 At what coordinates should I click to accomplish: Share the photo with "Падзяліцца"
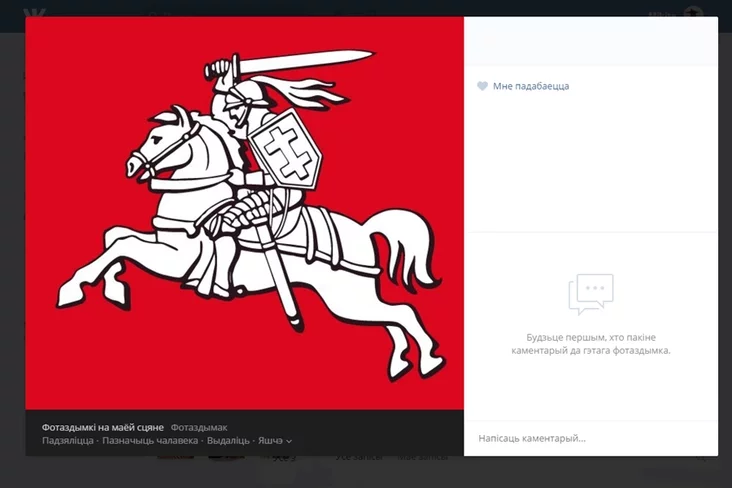[x=68, y=440]
